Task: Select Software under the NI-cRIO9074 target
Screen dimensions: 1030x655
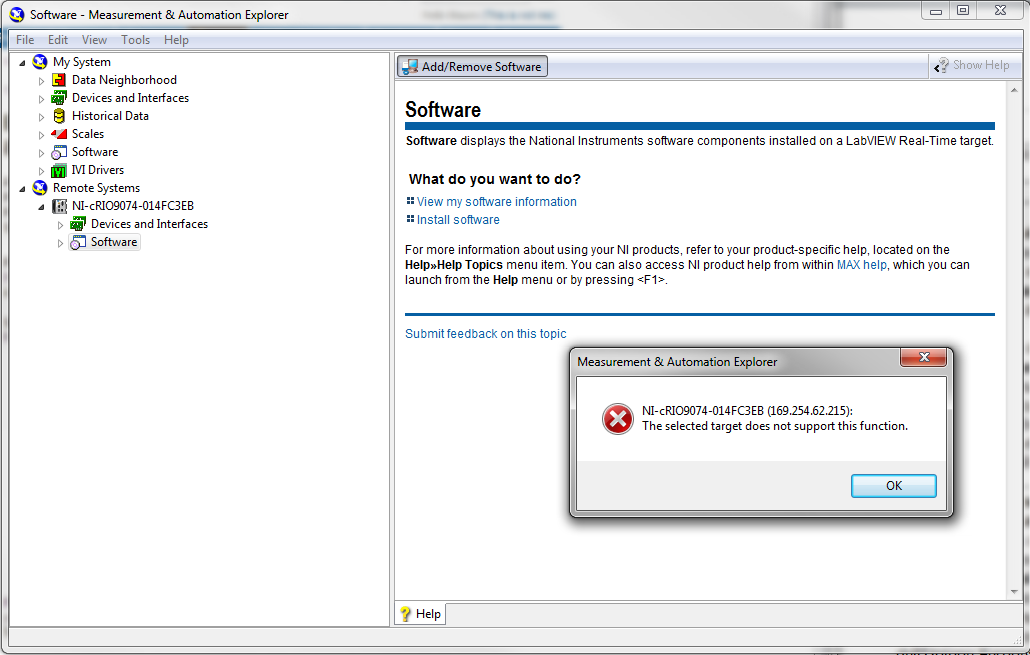Action: tap(114, 242)
